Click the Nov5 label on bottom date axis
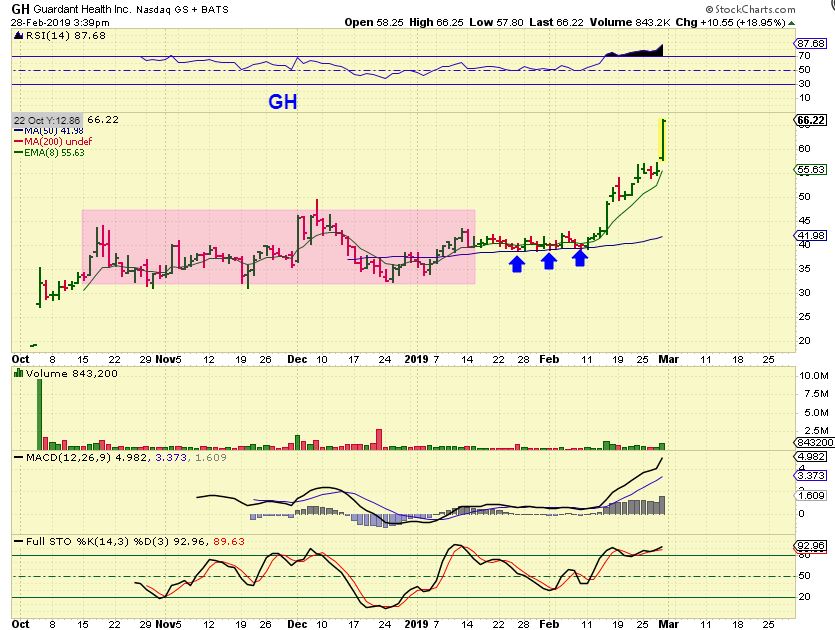The width and height of the screenshot is (835, 630). (x=168, y=624)
